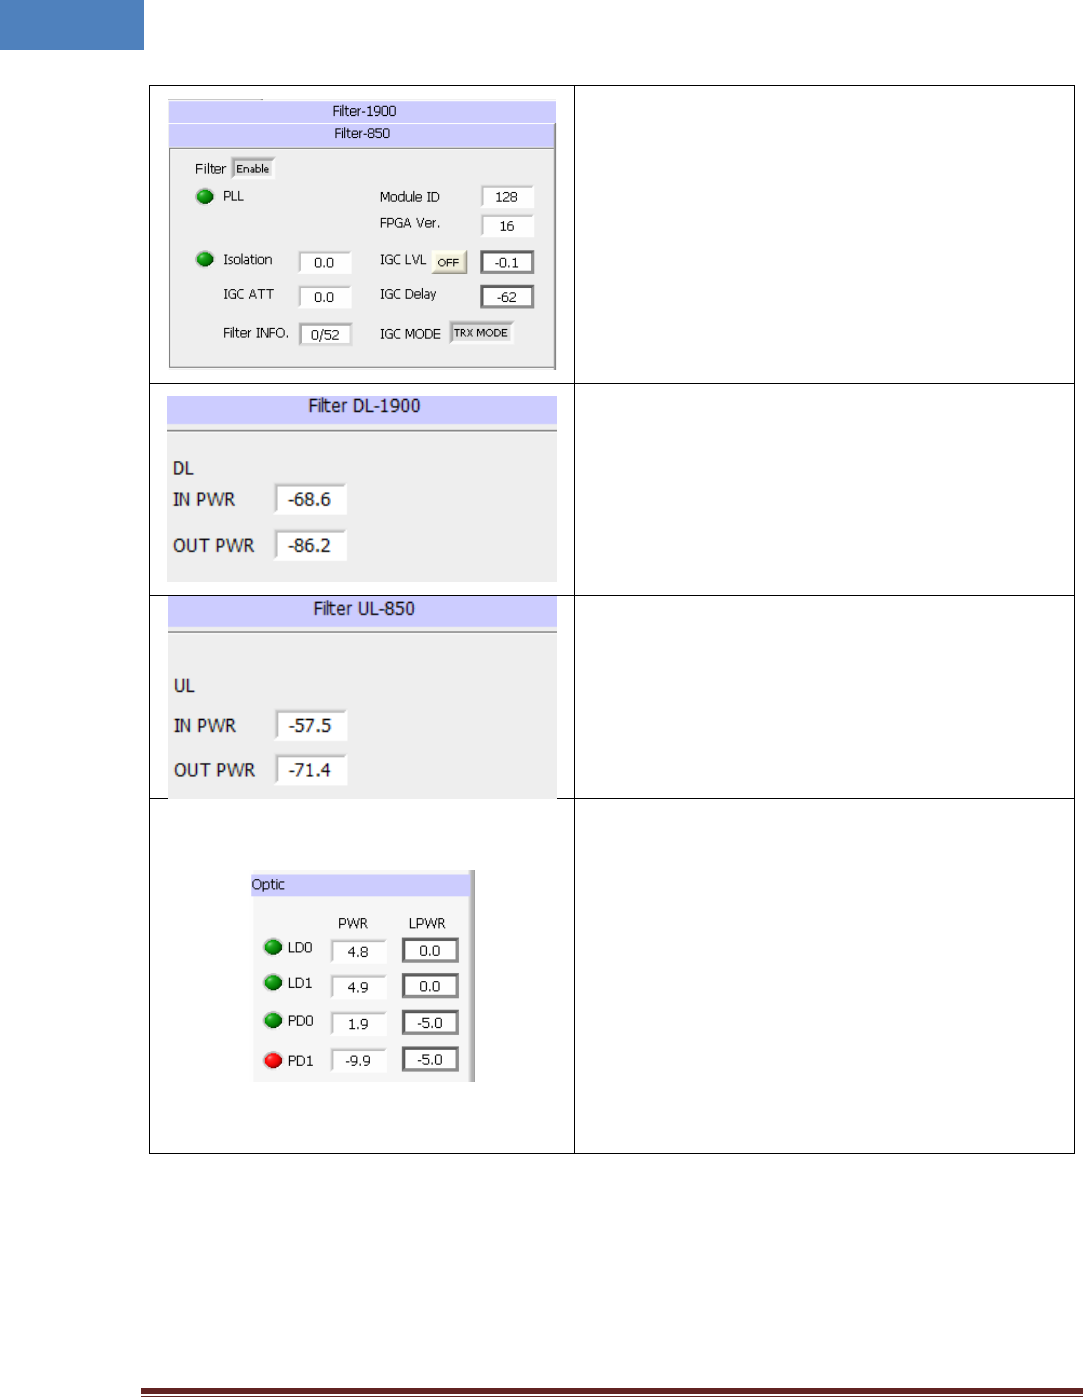Toggle the Filter Enable button
The width and height of the screenshot is (1083, 1397).
pos(252,169)
